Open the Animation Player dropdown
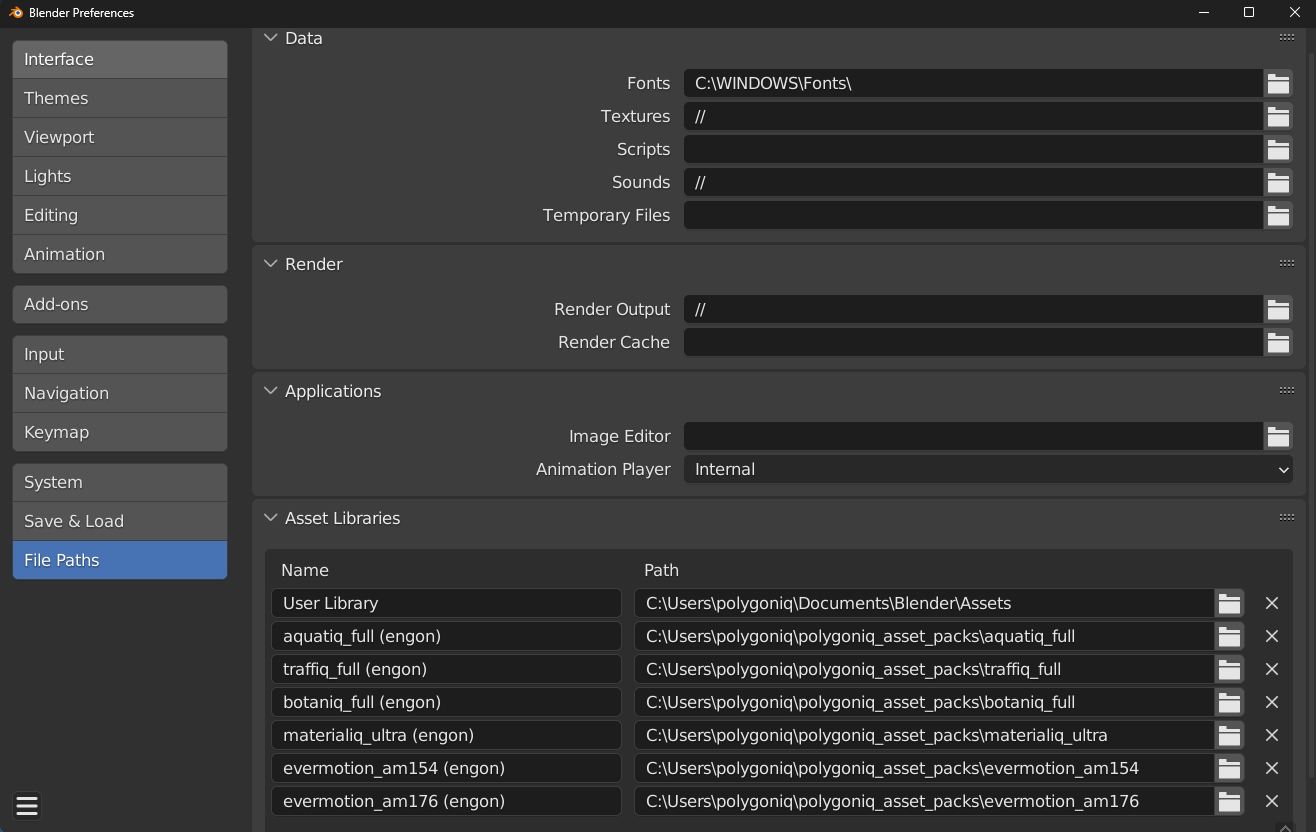 click(x=987, y=469)
